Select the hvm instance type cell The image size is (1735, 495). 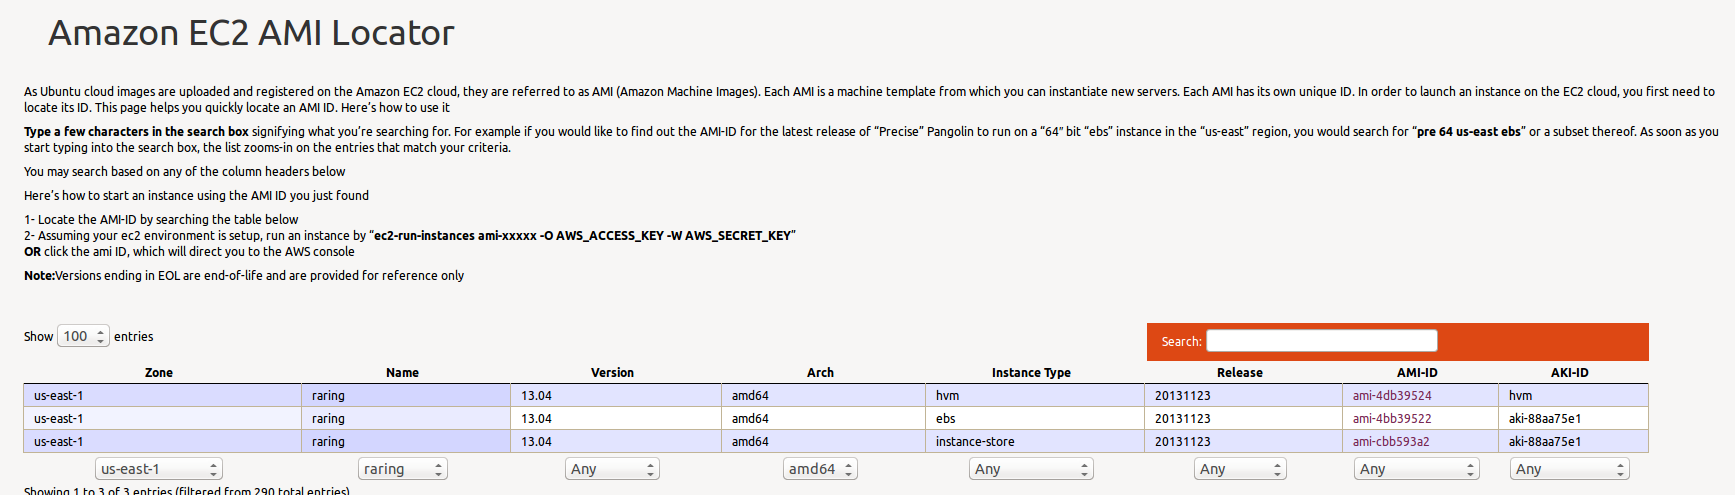pos(1034,396)
